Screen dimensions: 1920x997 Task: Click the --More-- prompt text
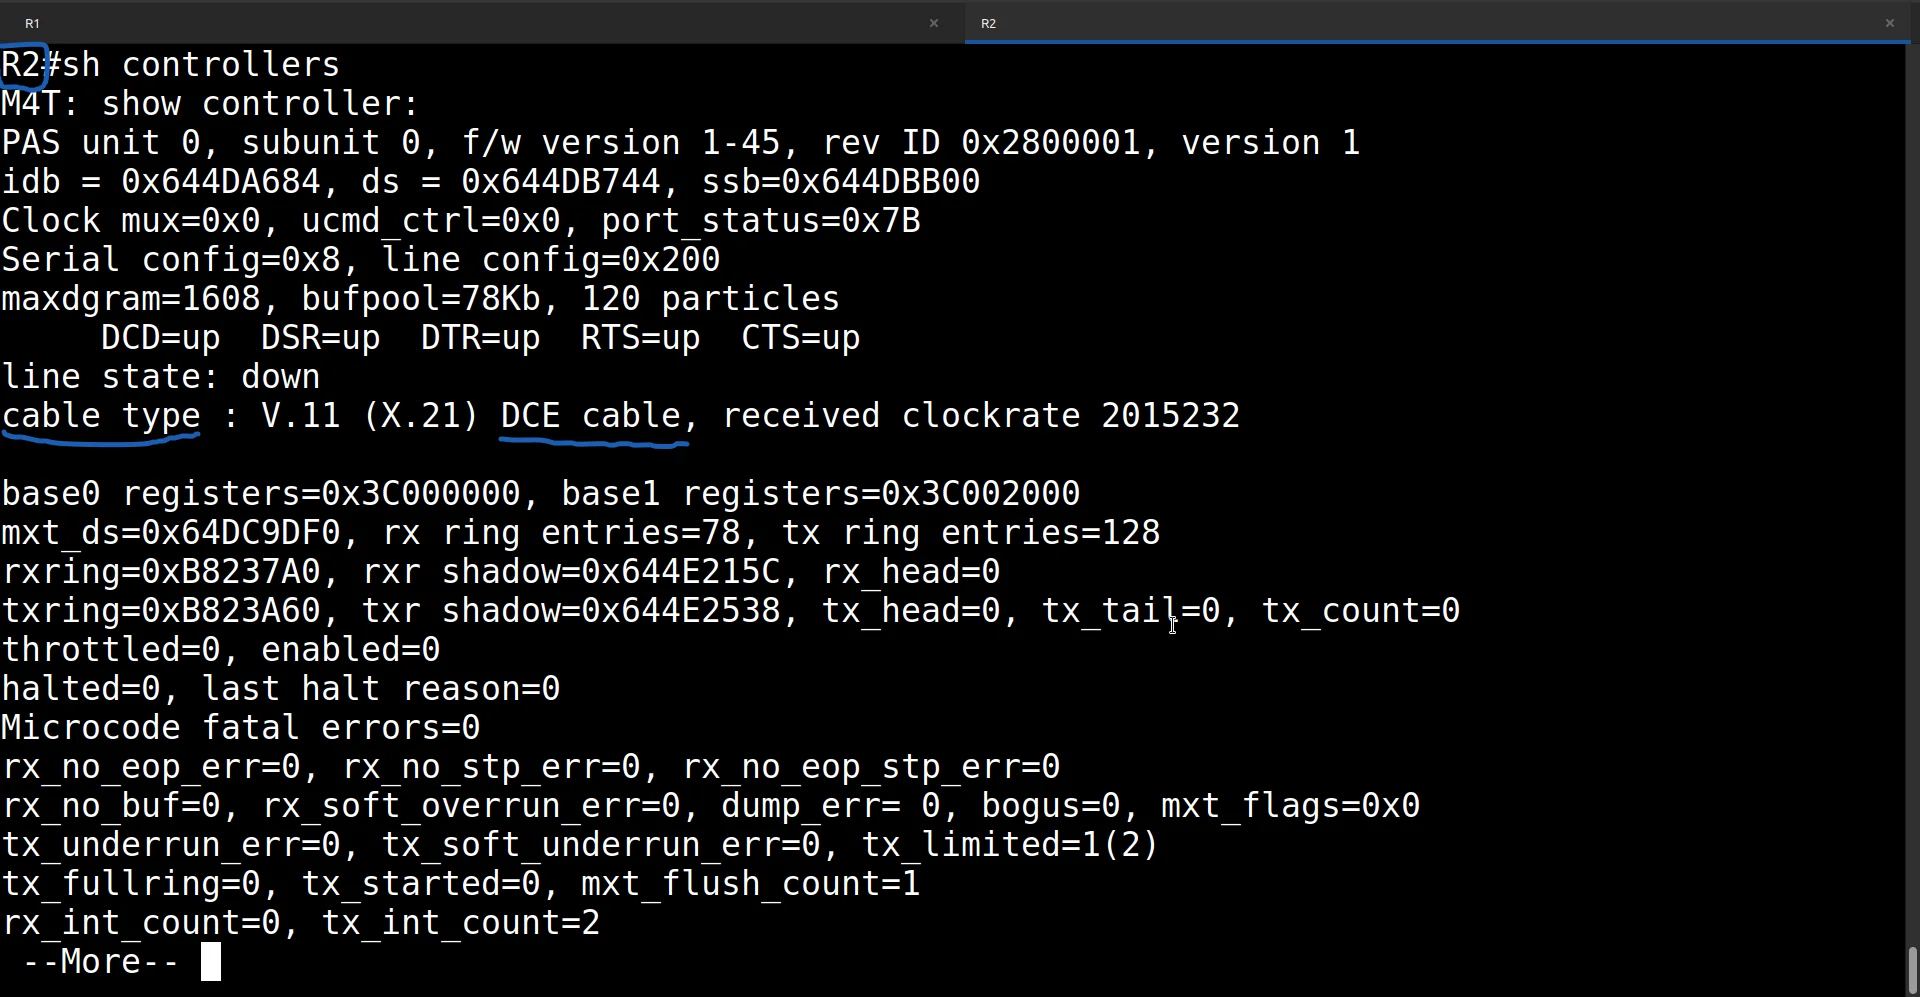101,962
